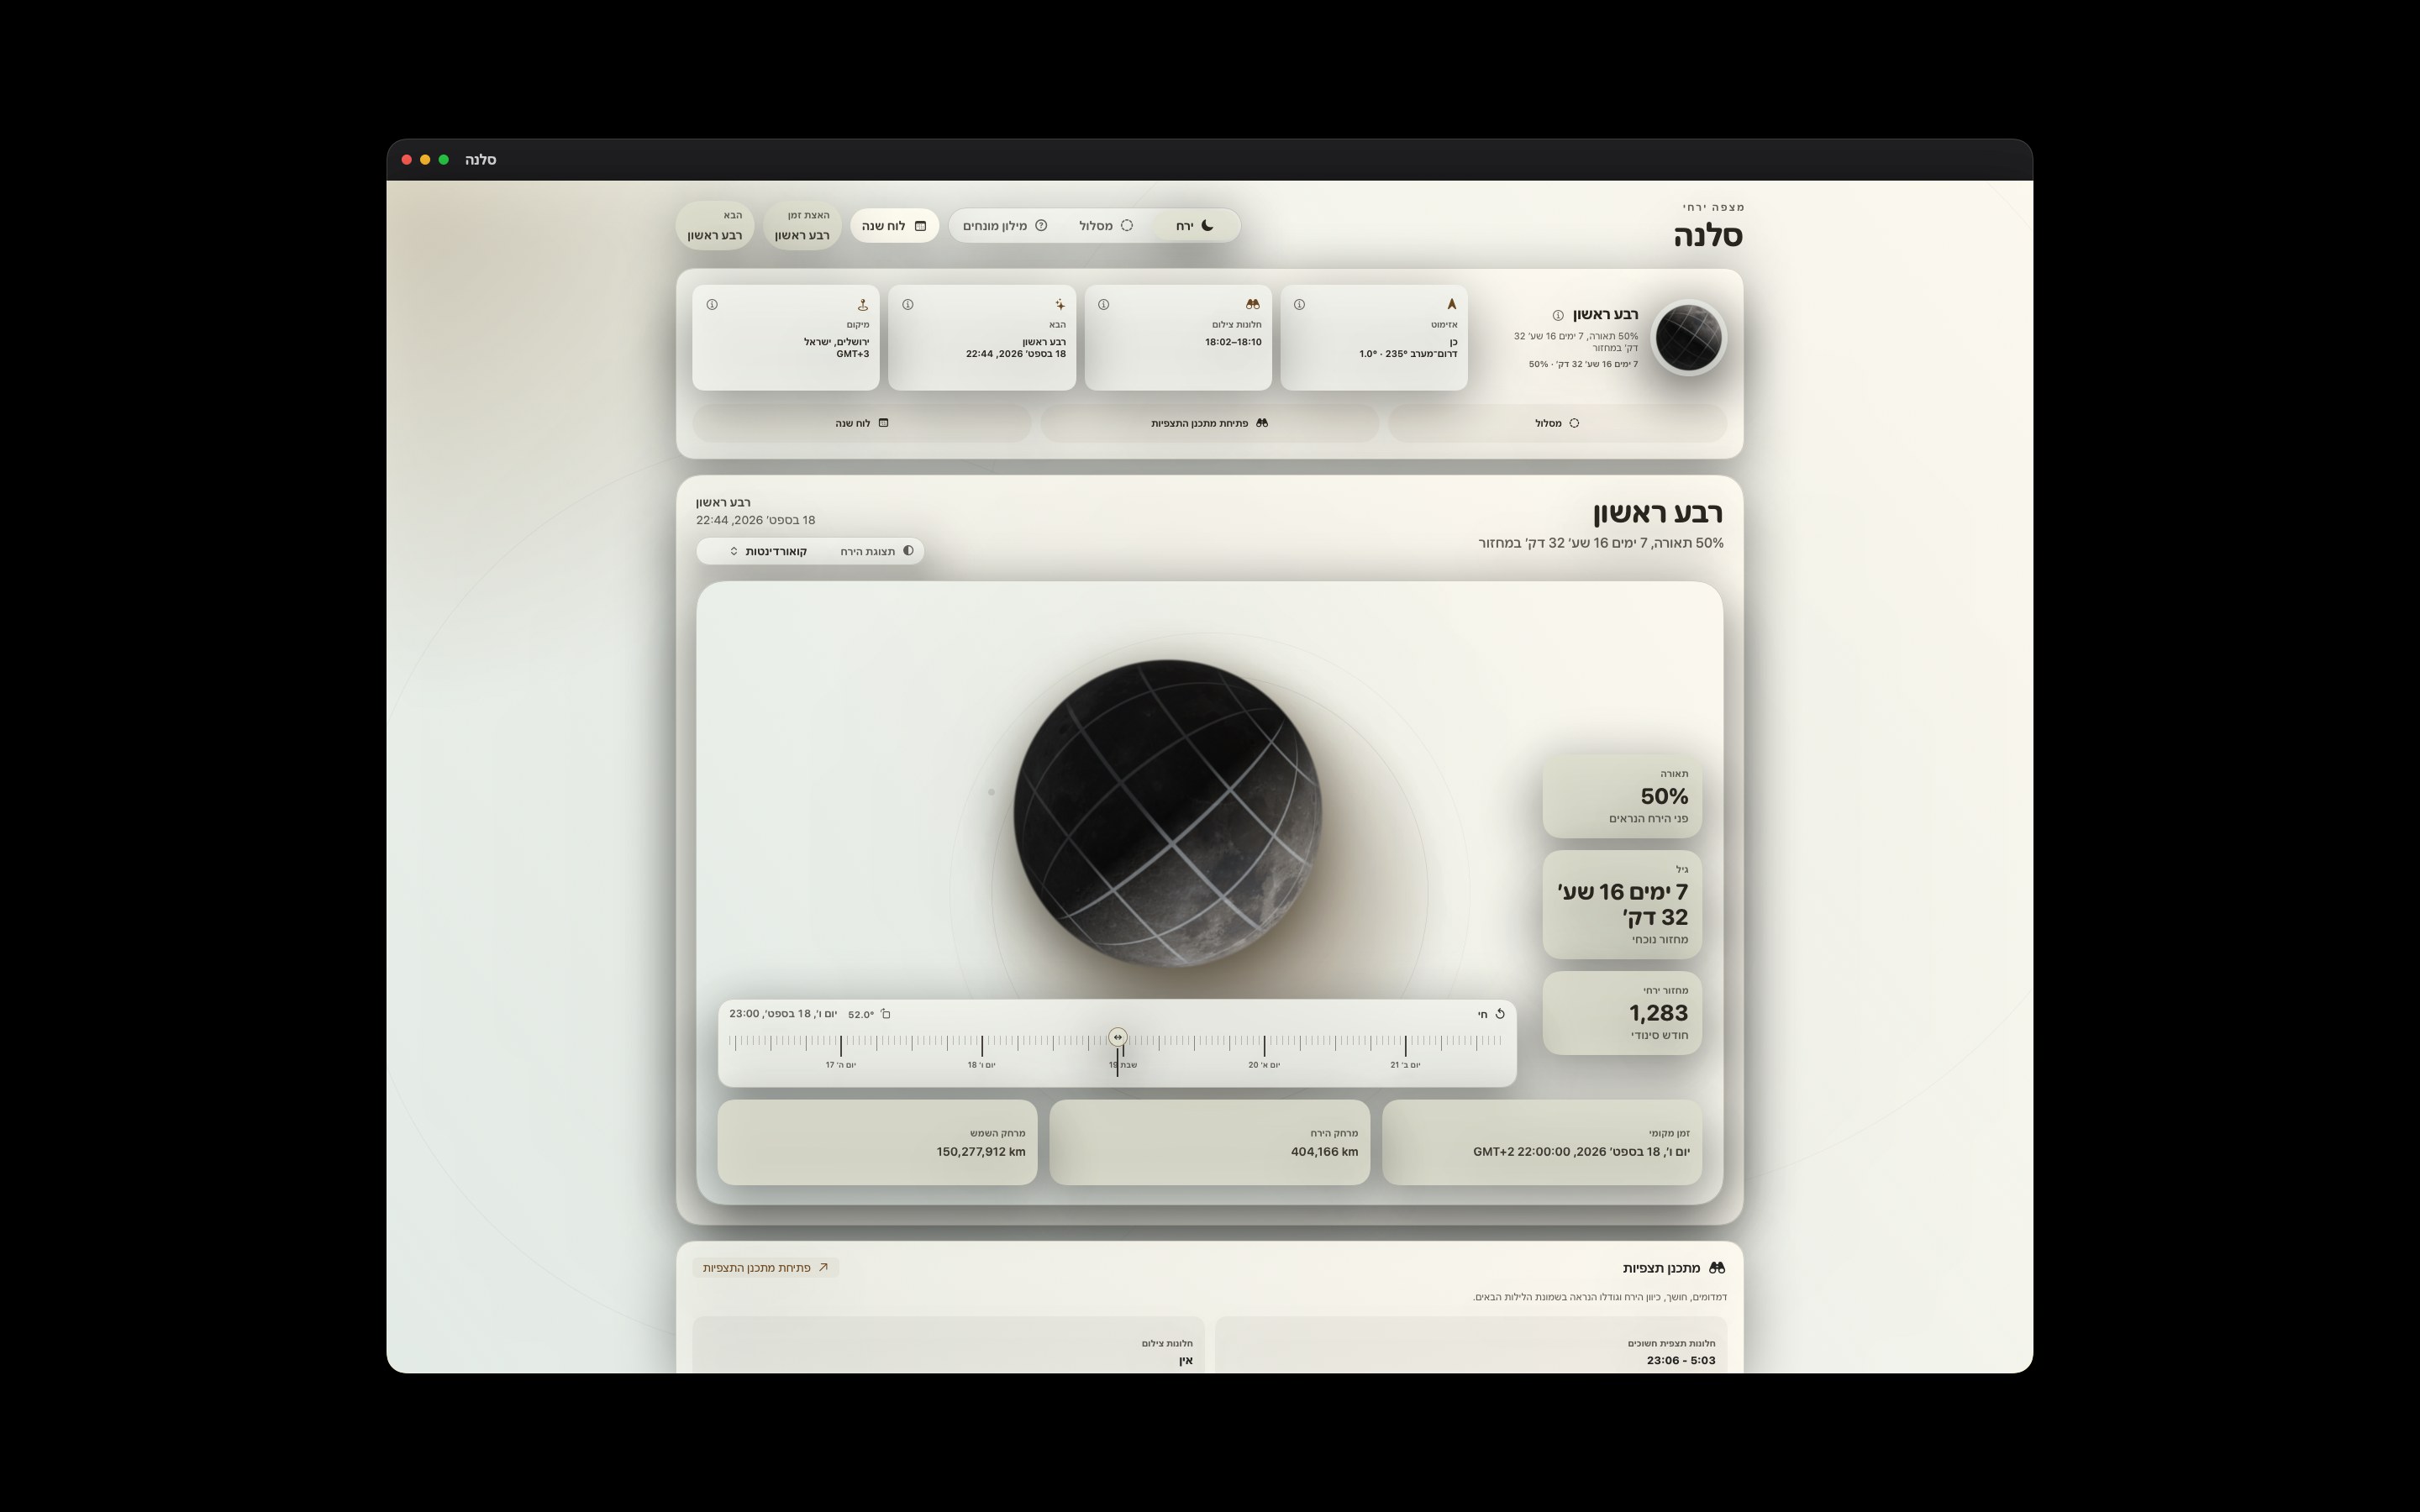
Task: Open the info icon on the אזימוט card
Action: click(1299, 304)
